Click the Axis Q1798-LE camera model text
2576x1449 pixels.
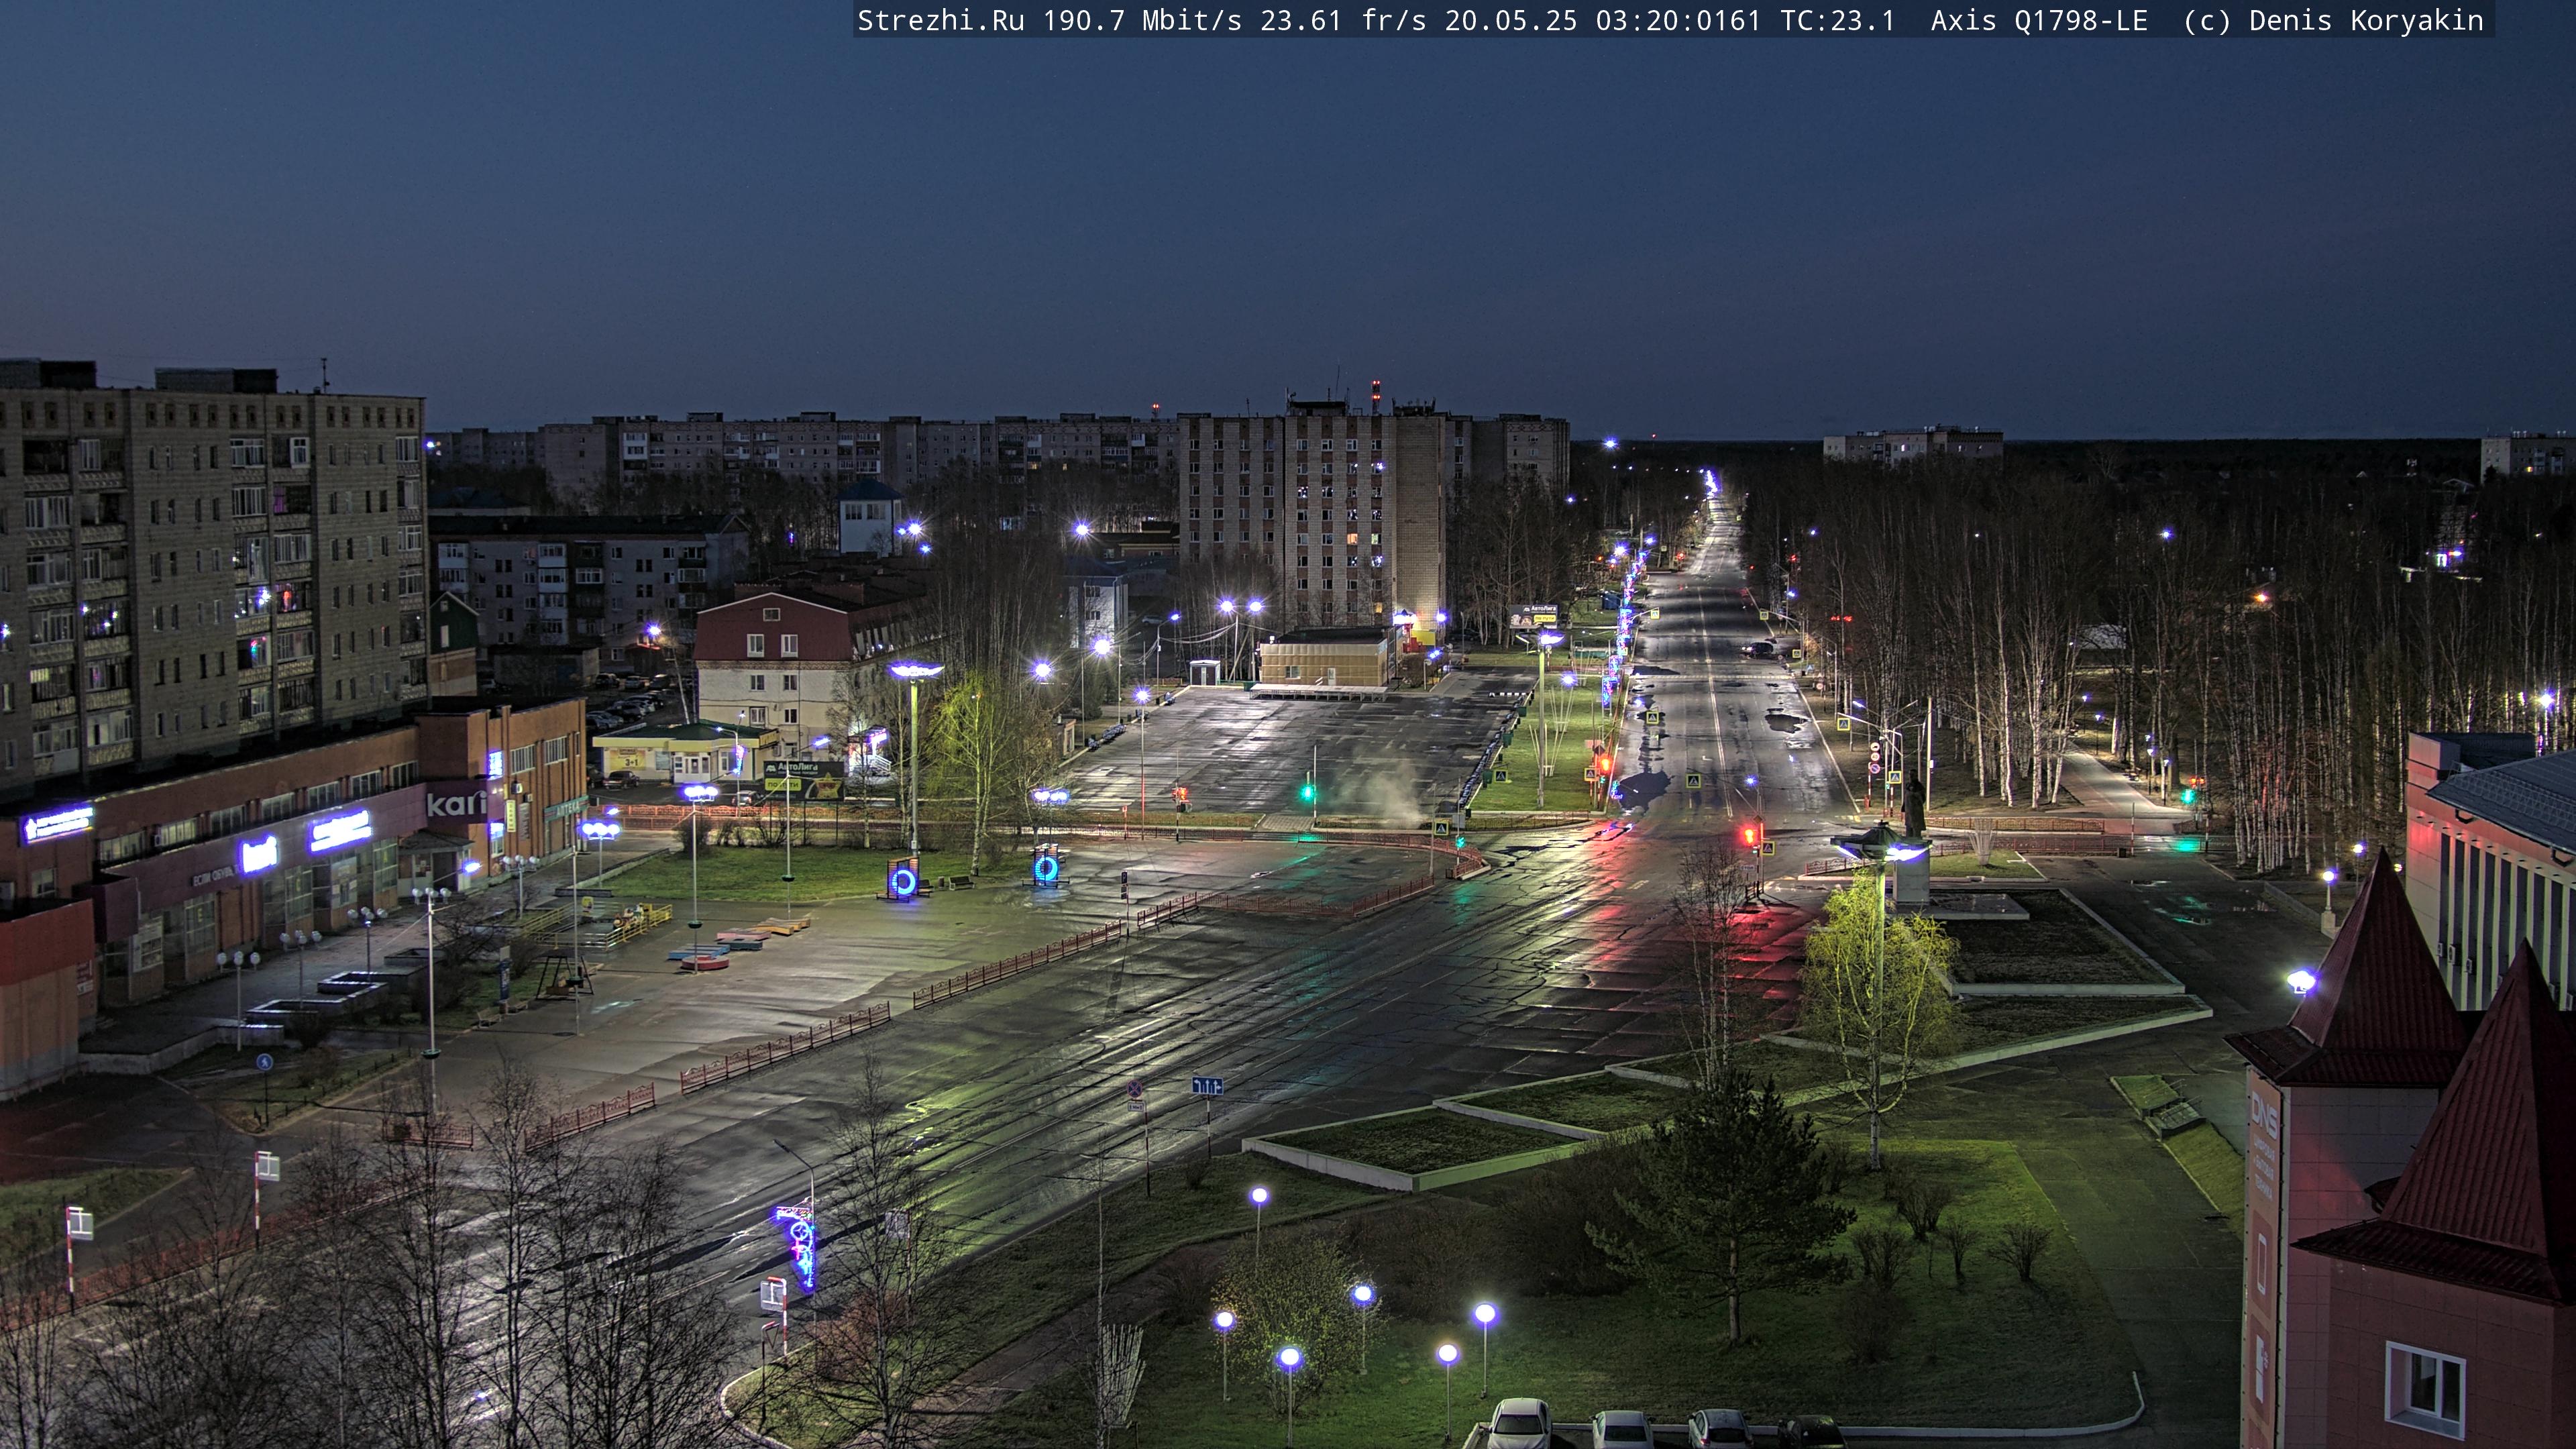[x=2039, y=21]
